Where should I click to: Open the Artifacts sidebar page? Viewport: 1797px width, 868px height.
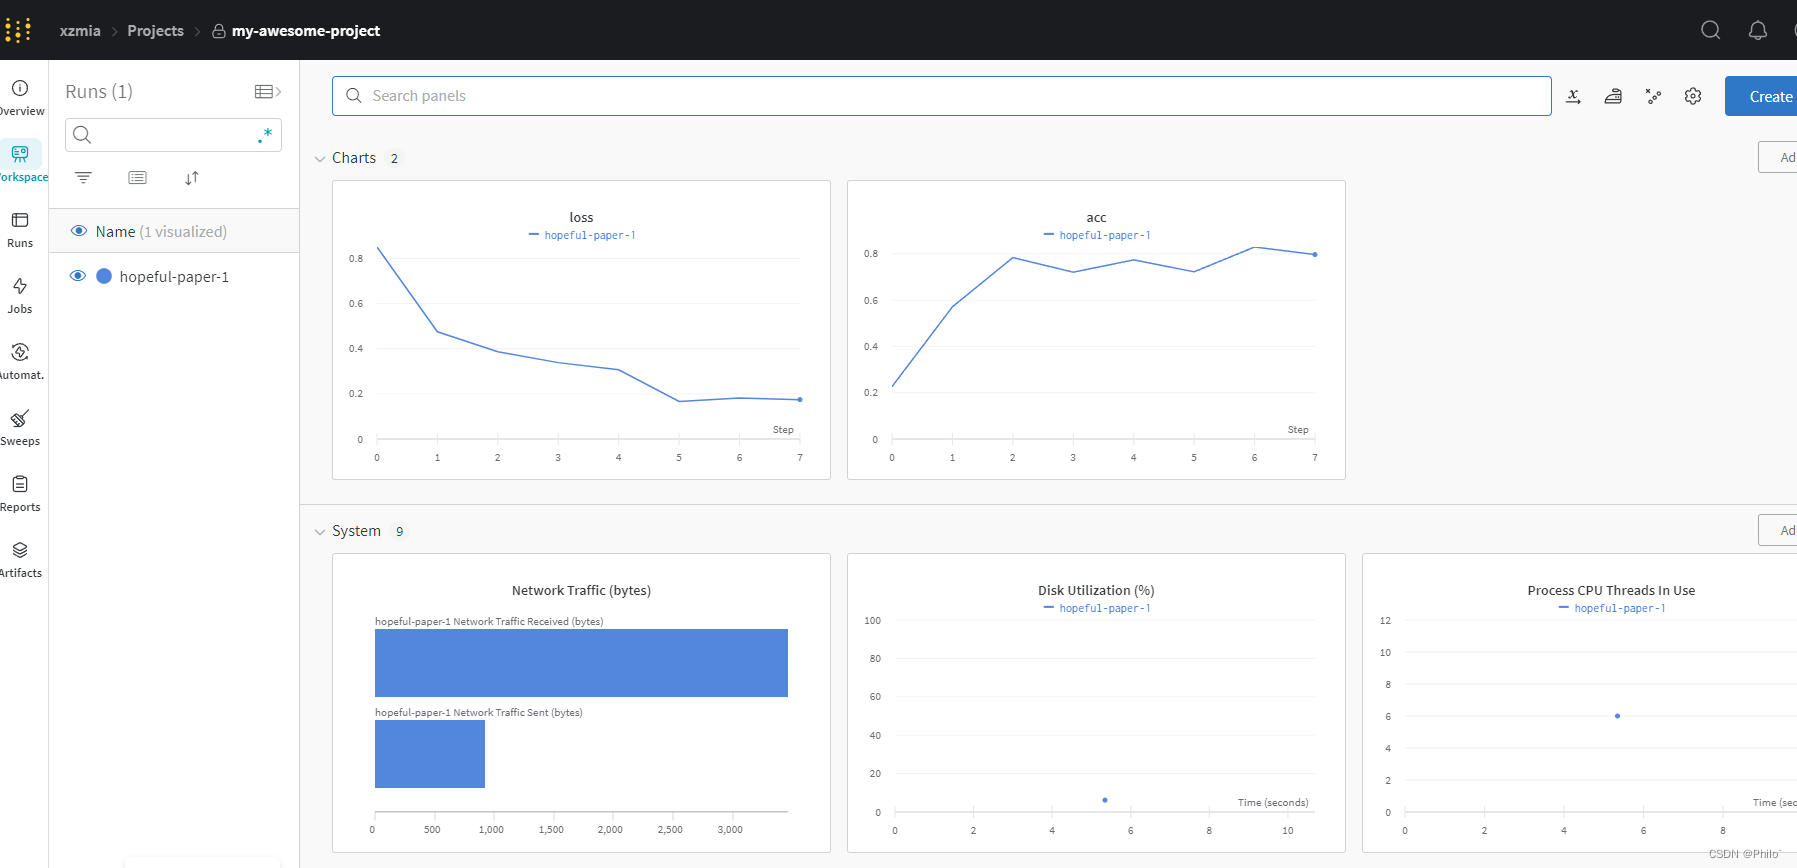(21, 559)
